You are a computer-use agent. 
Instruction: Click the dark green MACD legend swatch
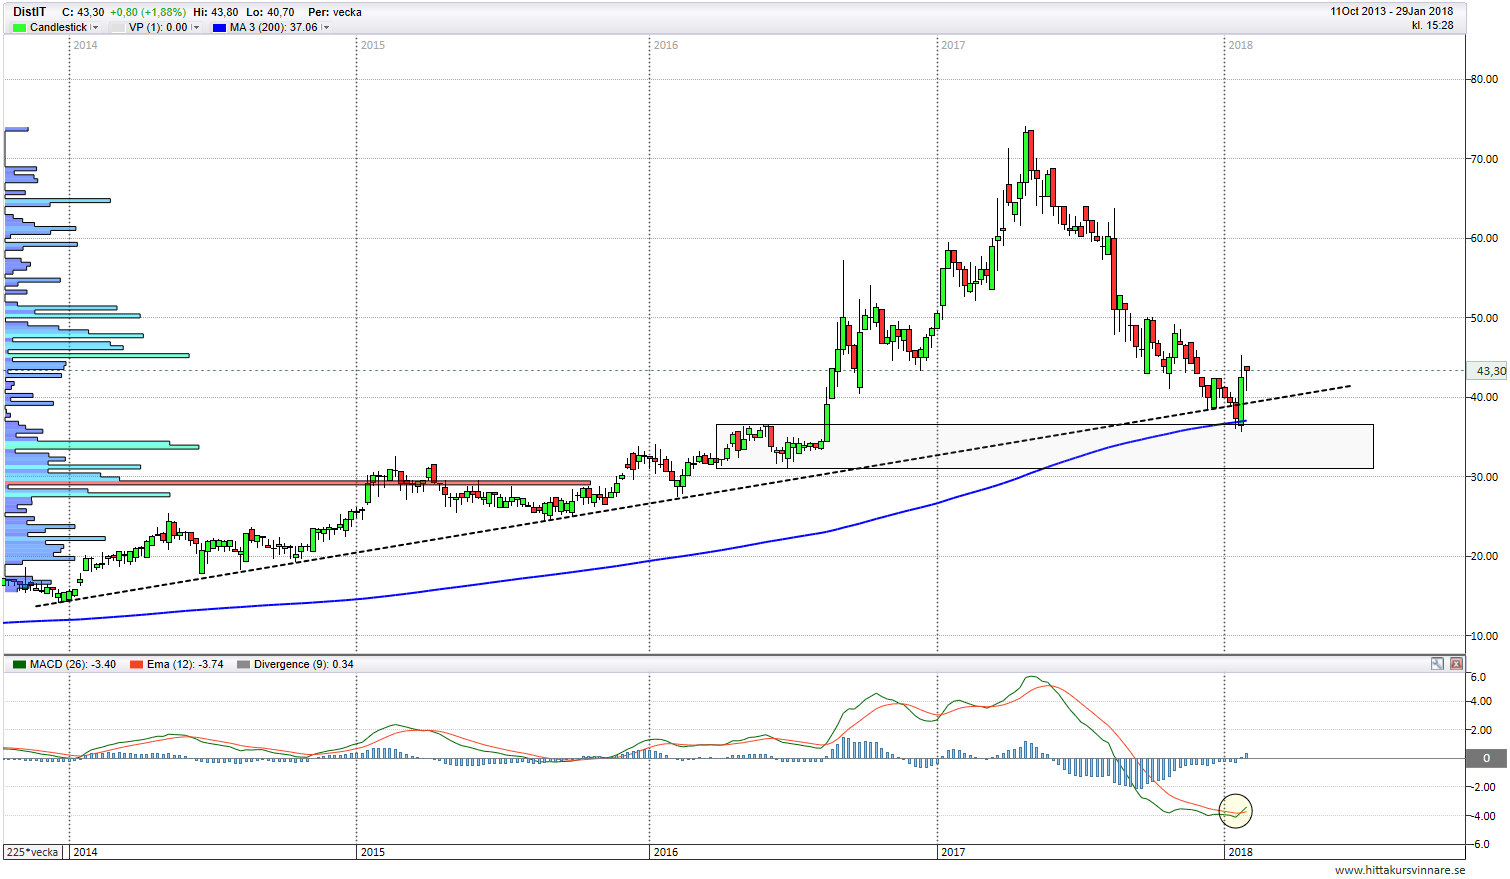click(19, 665)
